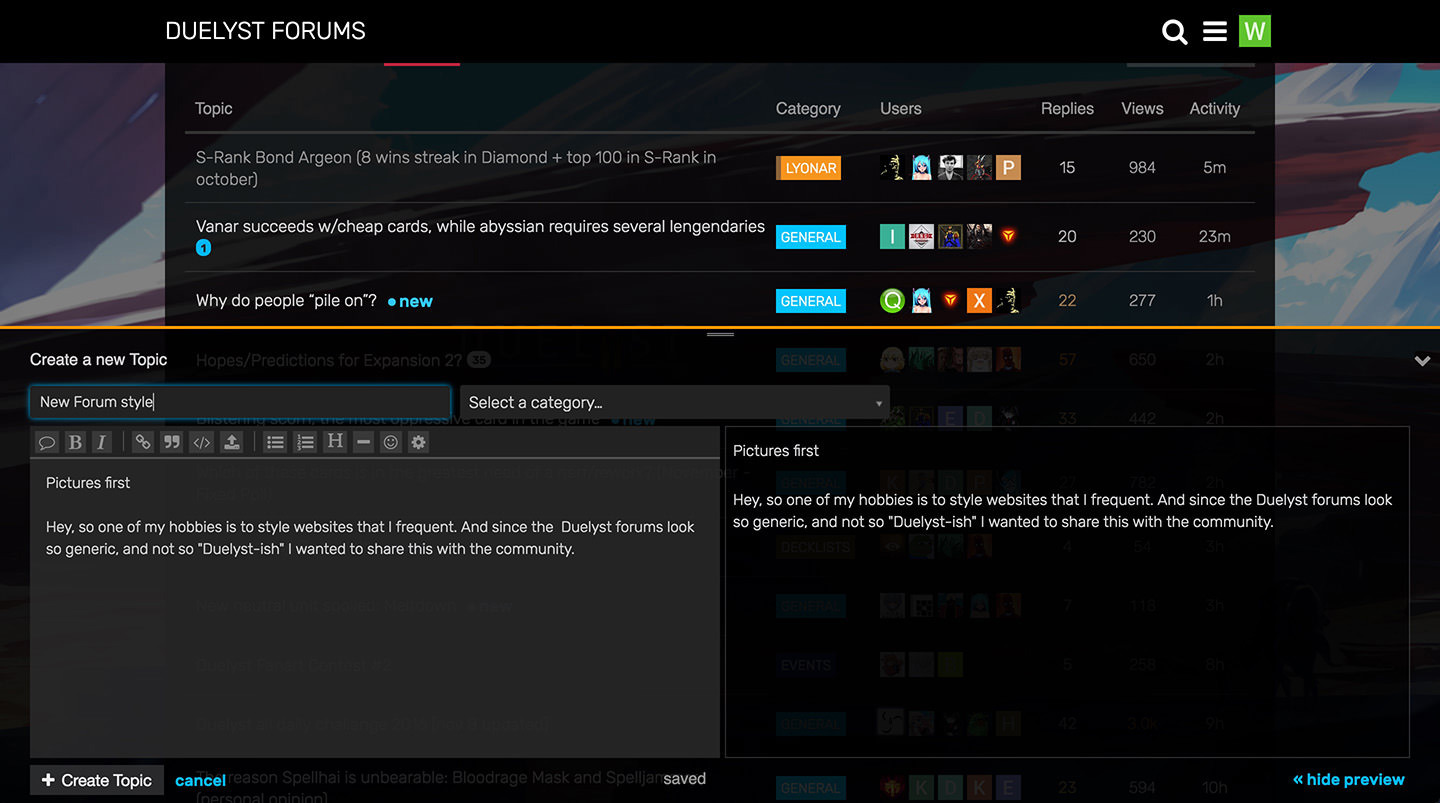Screen dimensions: 1440x803
Task: Click the I avatar in the Vanar topic row
Action: [x=892, y=237]
